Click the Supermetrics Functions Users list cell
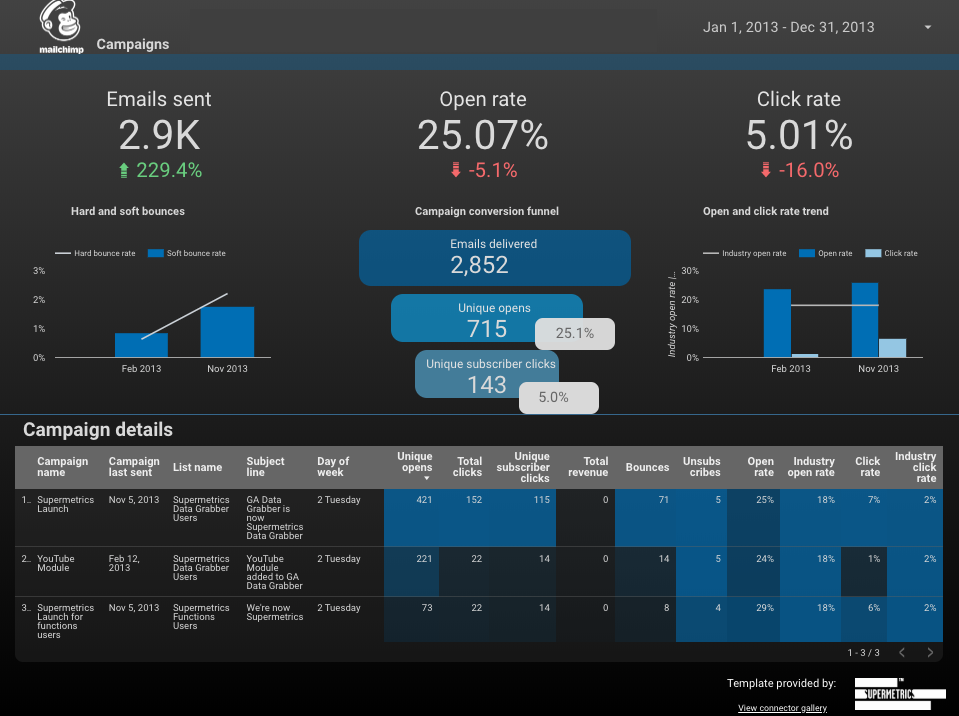Viewport: 959px width, 716px height. (x=201, y=616)
